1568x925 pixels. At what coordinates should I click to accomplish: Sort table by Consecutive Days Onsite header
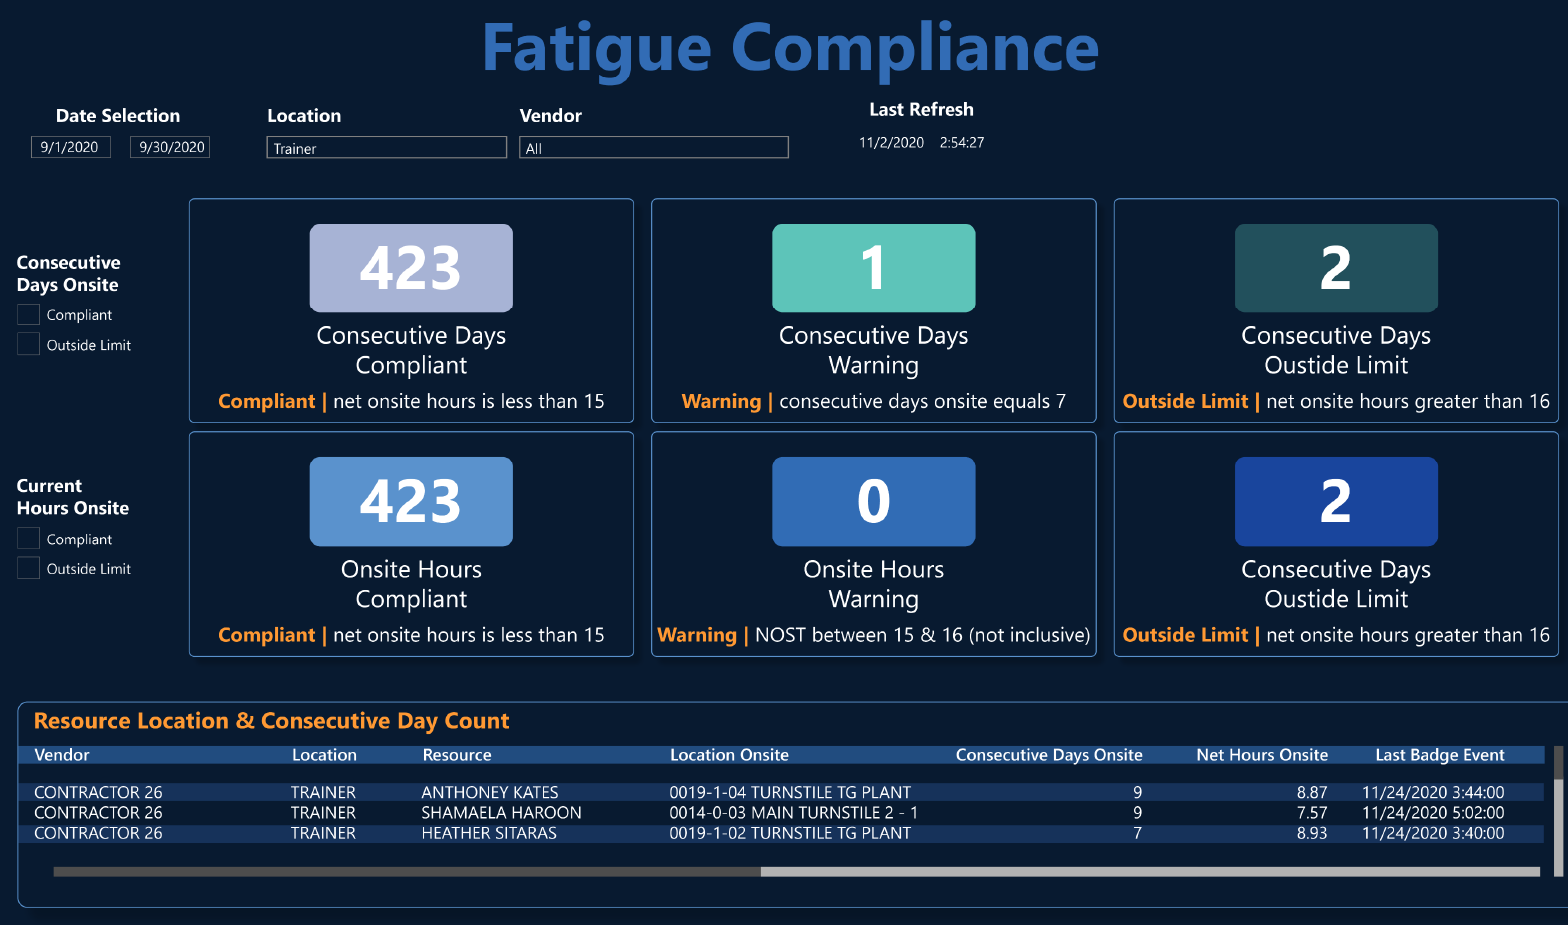pyautogui.click(x=1049, y=755)
